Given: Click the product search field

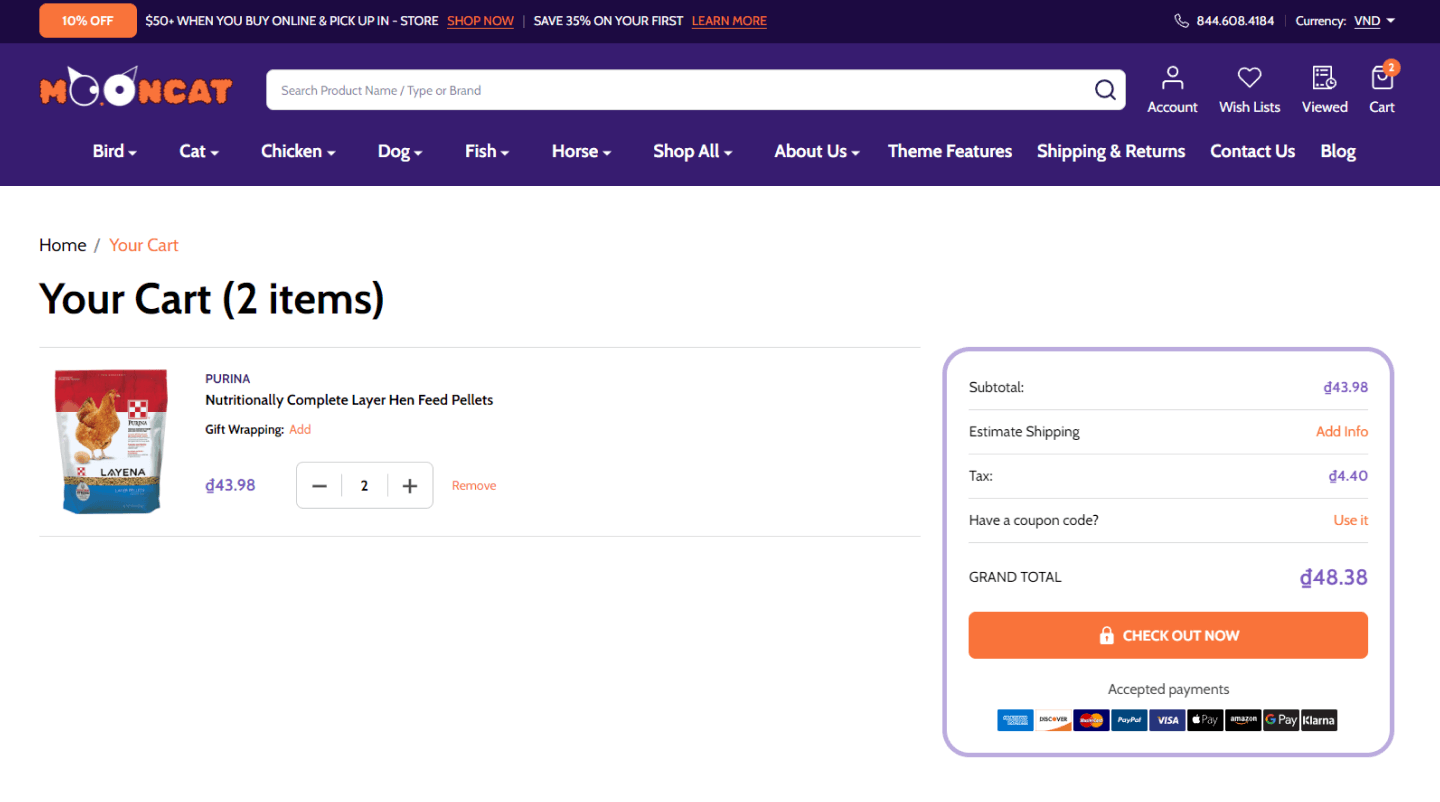Looking at the screenshot, I should [x=680, y=90].
